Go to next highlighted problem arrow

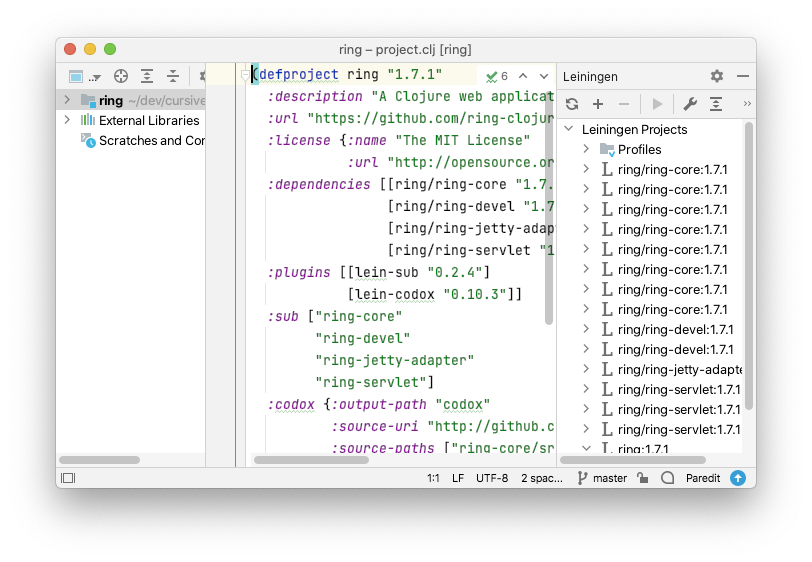click(x=544, y=76)
